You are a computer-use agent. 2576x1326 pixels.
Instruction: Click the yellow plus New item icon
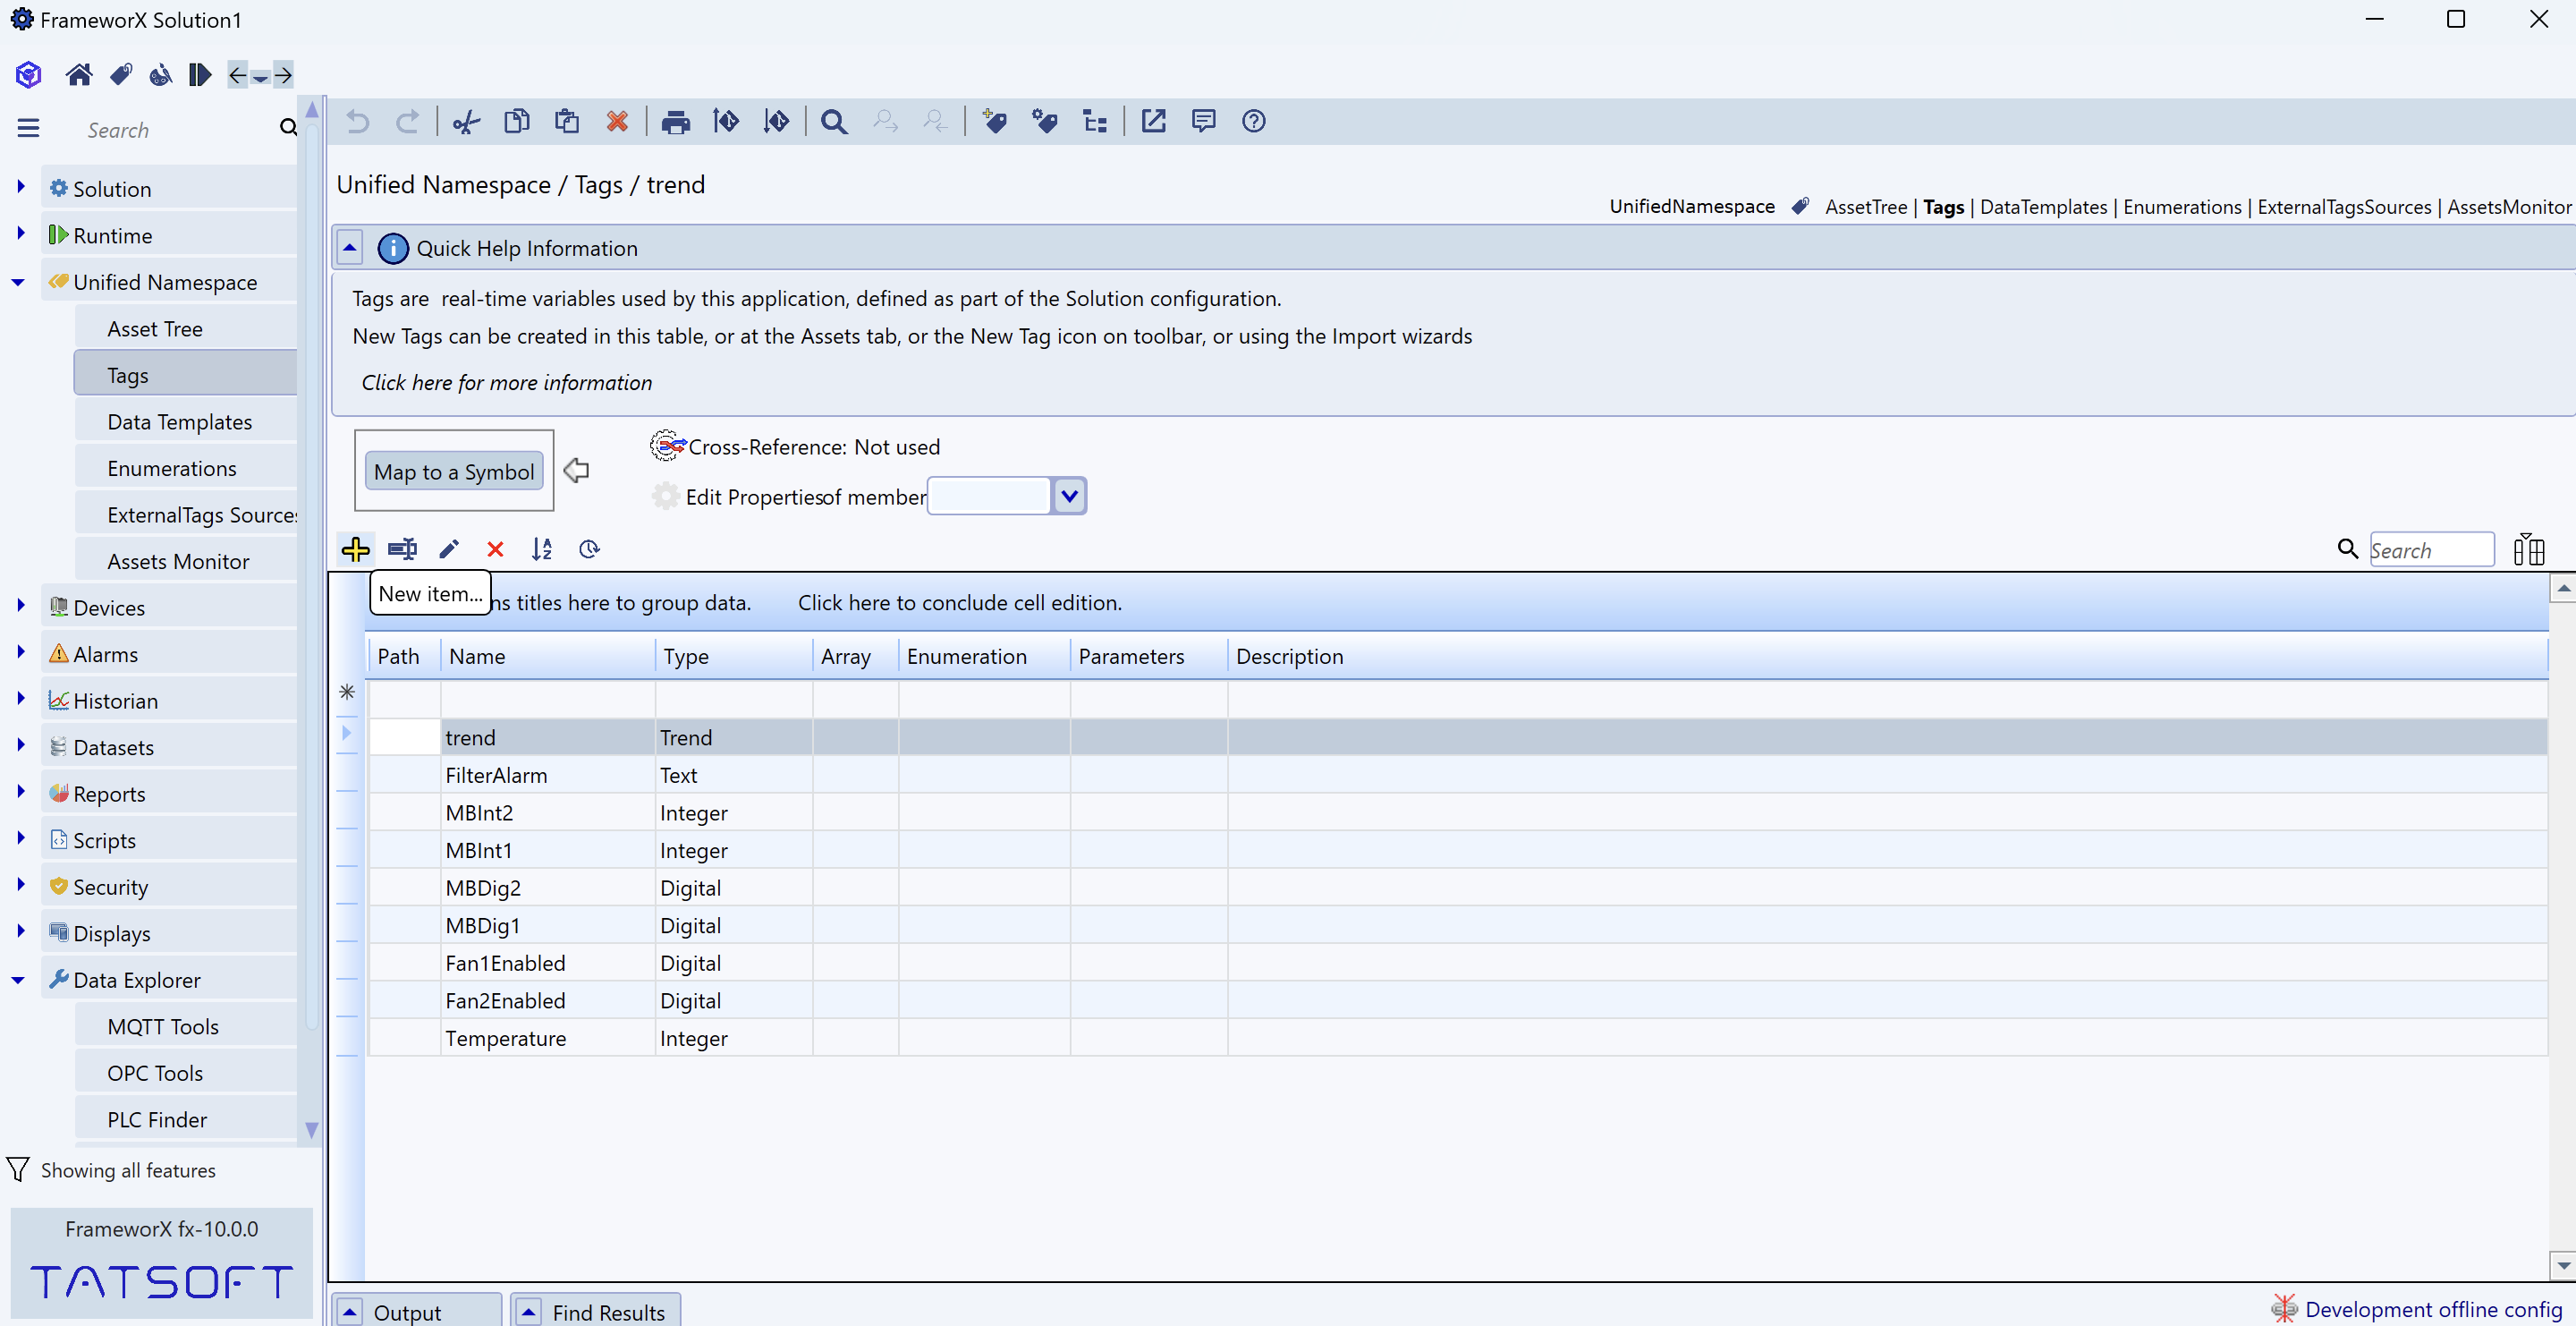355,549
